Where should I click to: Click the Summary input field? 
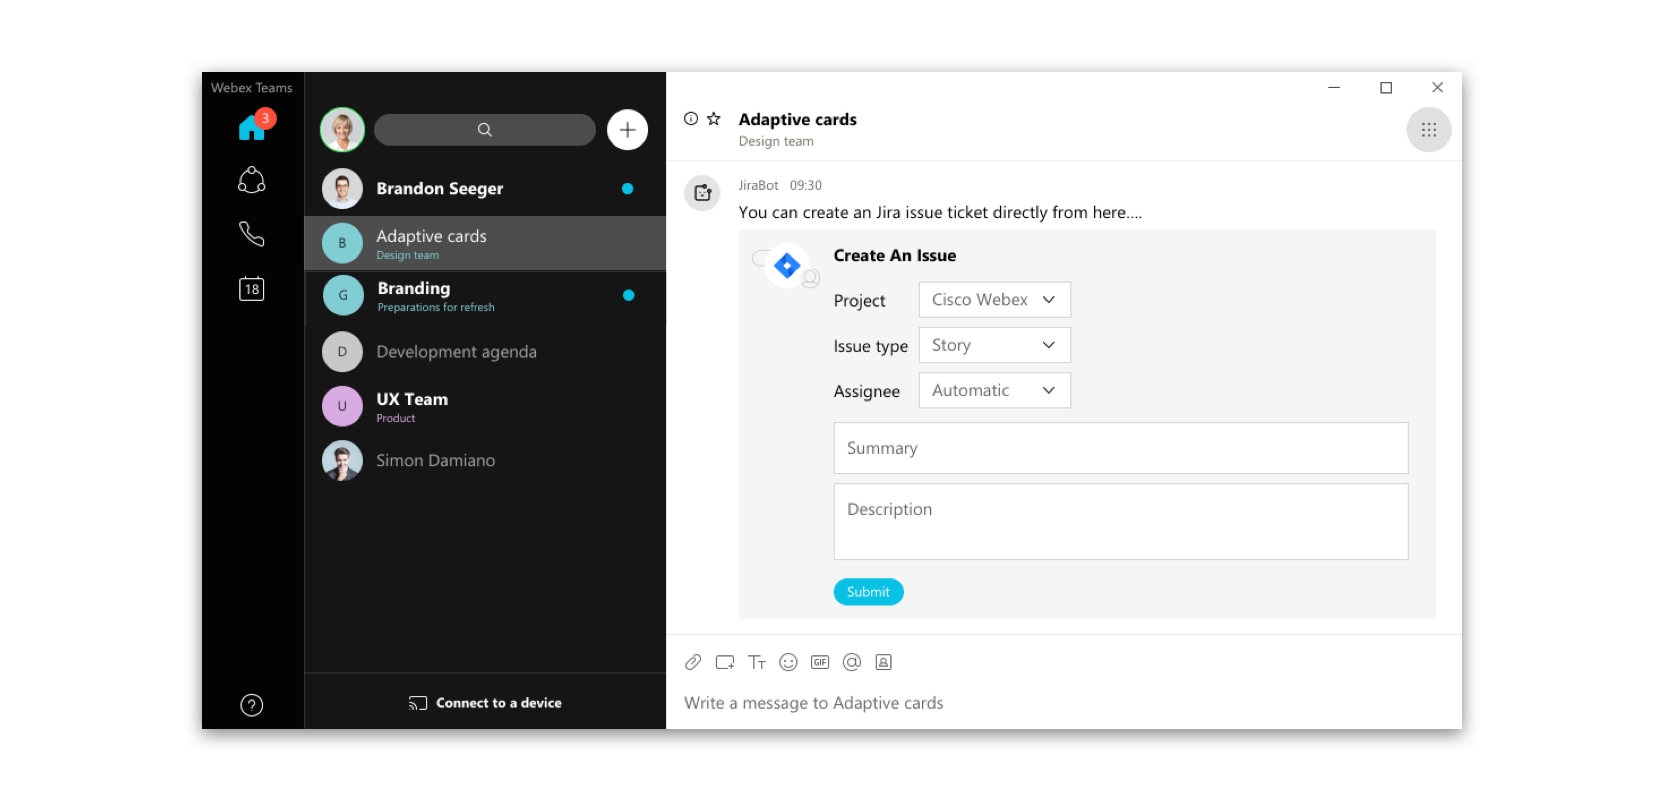coord(1121,448)
